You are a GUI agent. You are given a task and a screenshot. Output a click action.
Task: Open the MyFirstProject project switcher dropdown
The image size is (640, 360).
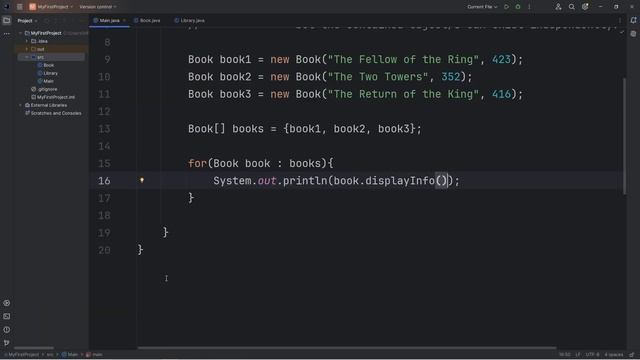tap(51, 7)
